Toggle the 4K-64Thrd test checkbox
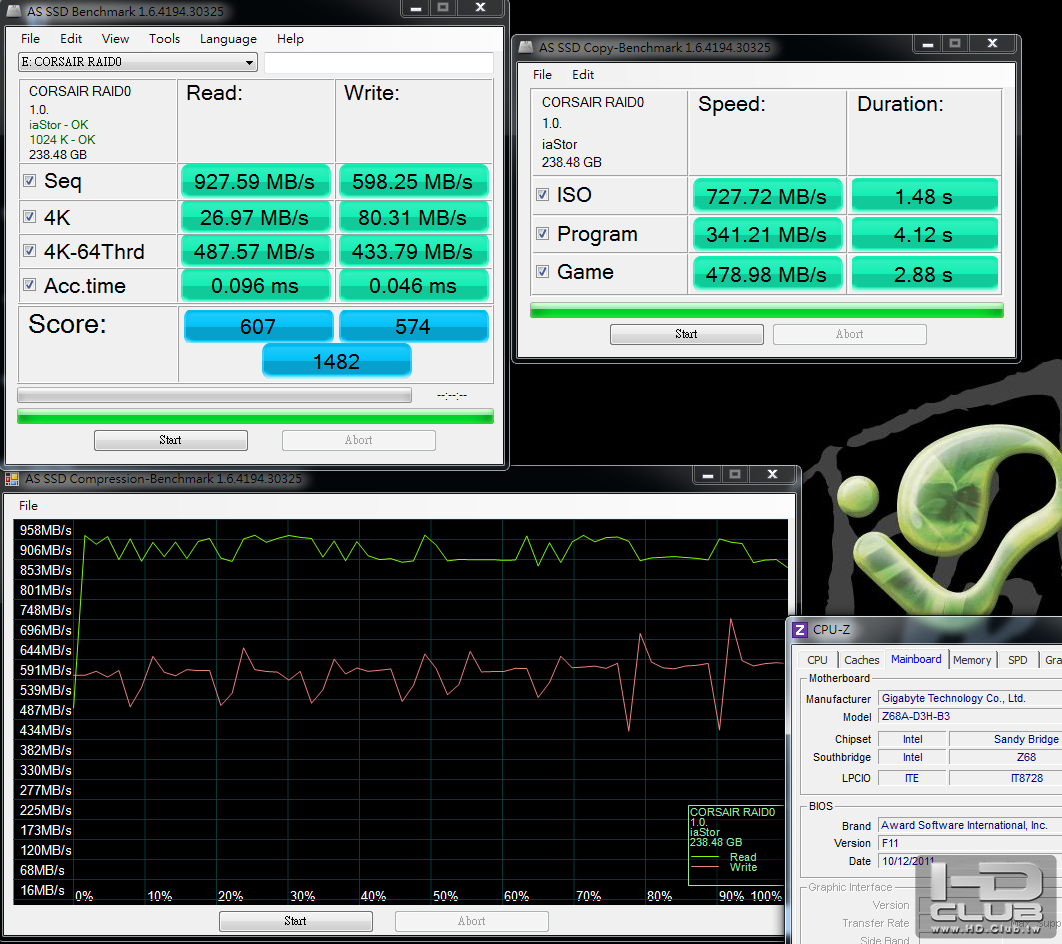The width and height of the screenshot is (1062, 944). coord(30,251)
